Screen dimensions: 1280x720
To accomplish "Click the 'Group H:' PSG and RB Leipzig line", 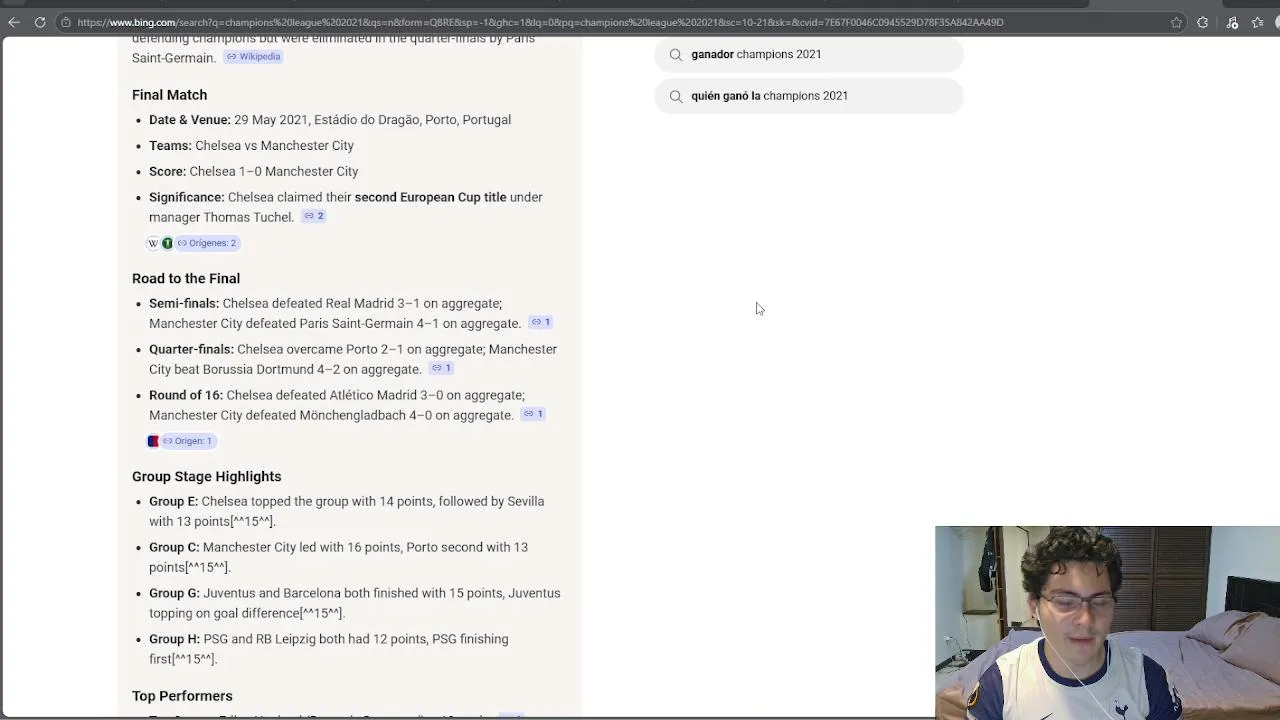I will [x=329, y=650].
